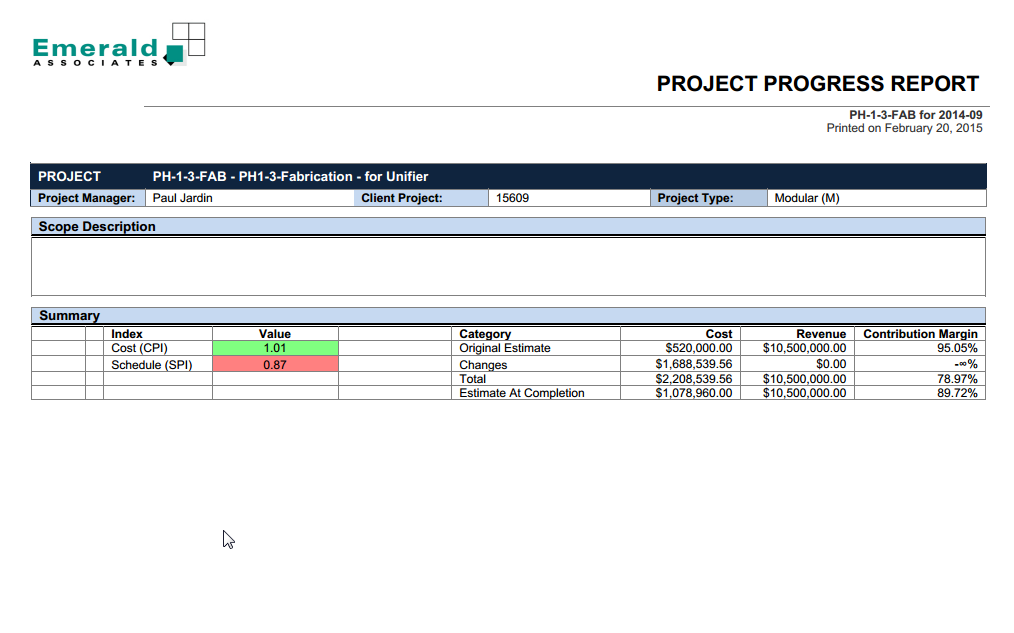
Task: Click the Project Progress Report title
Action: 817,84
